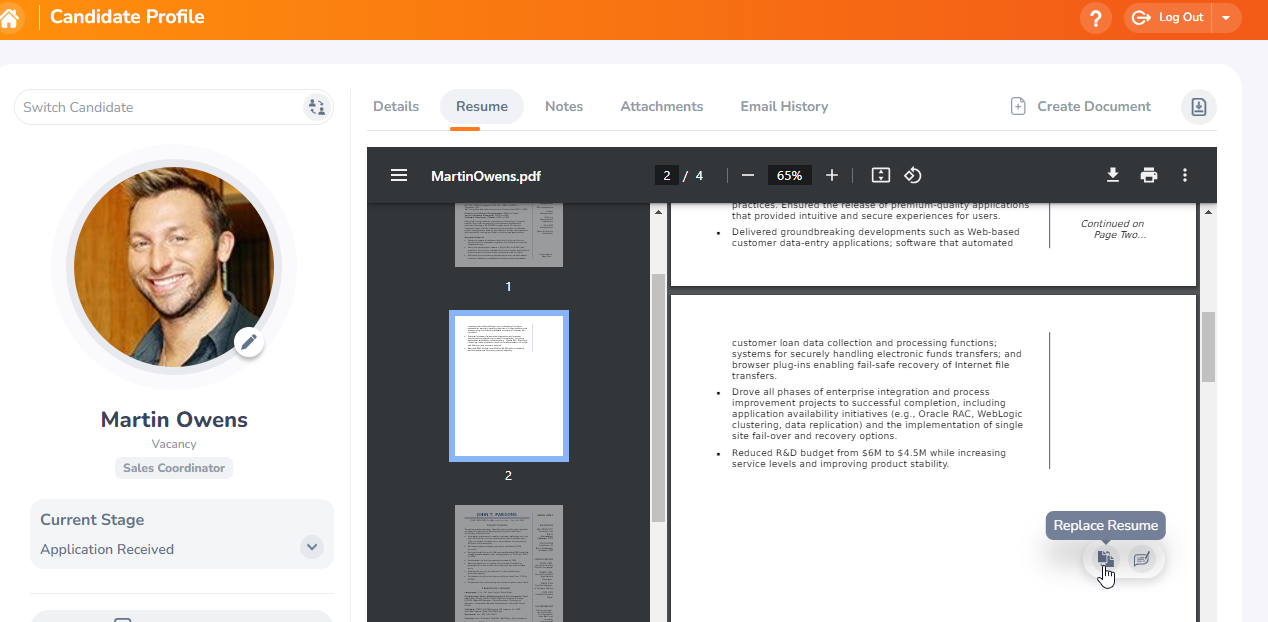Click the Create Document button
Screen dimensions: 1268x622
[x=1080, y=106]
